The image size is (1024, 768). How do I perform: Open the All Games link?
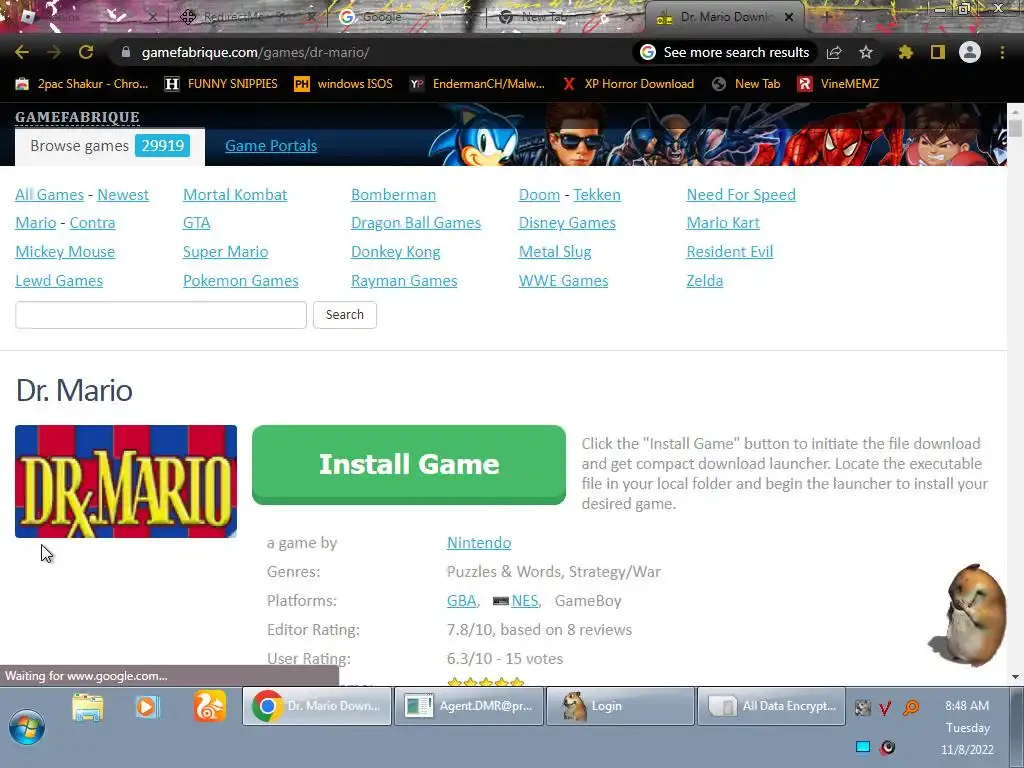pyautogui.click(x=50, y=195)
